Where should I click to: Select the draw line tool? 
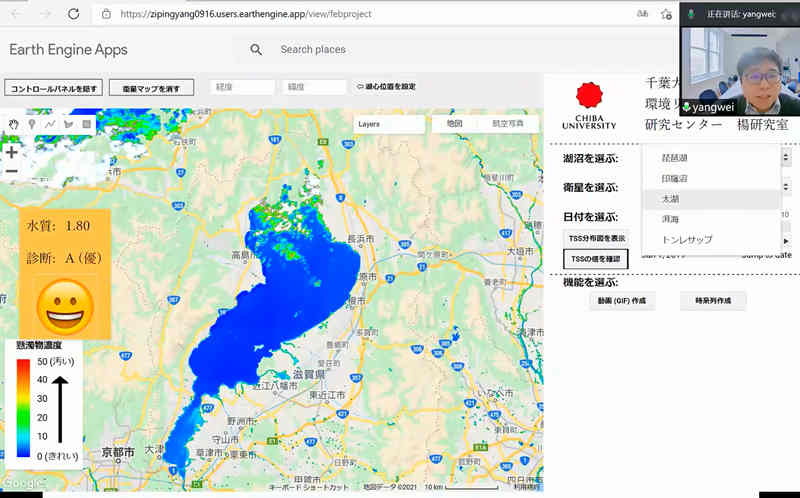tap(50, 124)
